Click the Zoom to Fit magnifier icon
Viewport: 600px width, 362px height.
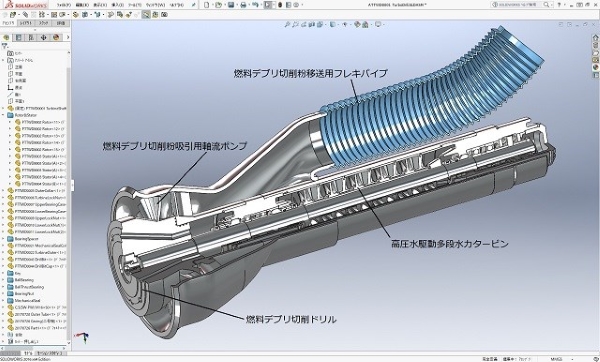coord(287,24)
